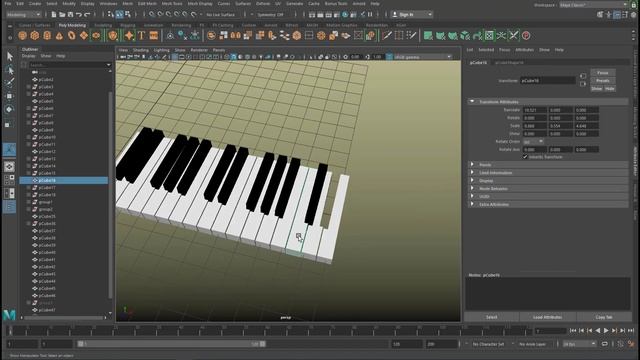Screen dimensions: 640x360
Task: Click the New Scene icon
Action: pos(53,15)
